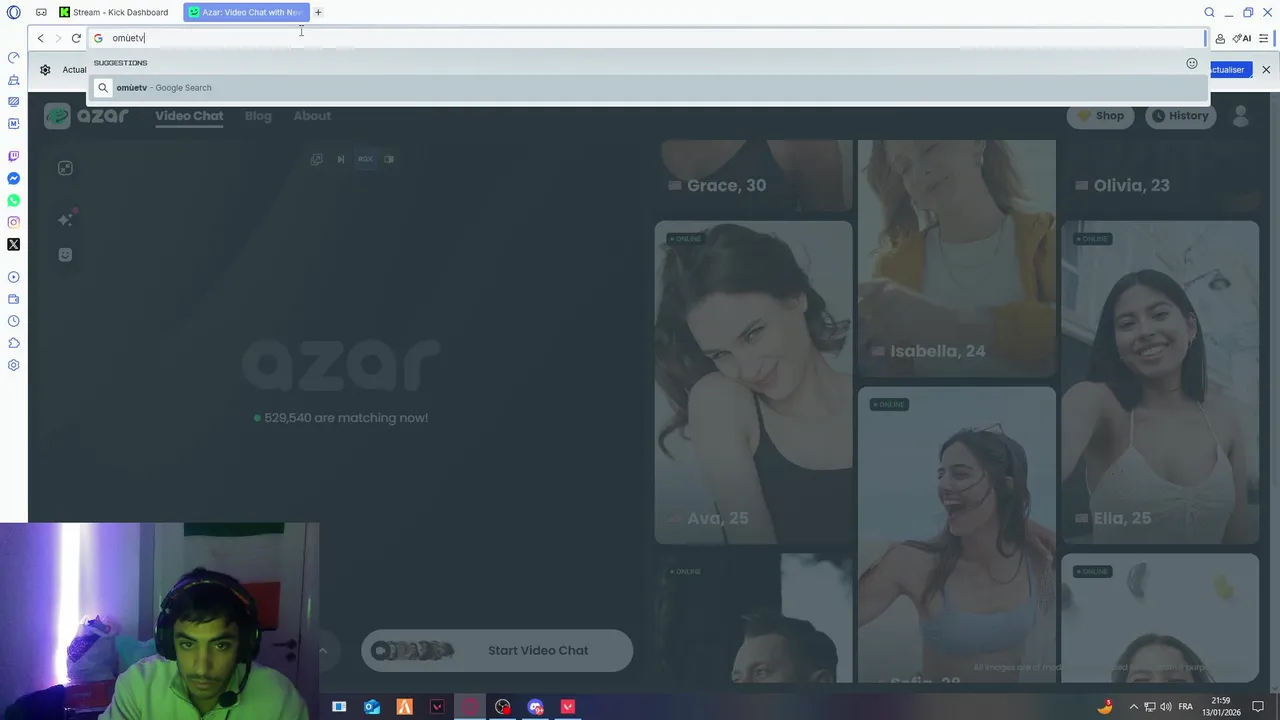The image size is (1280, 720).
Task: Click the sparkle effects icon
Action: pyautogui.click(x=65, y=219)
